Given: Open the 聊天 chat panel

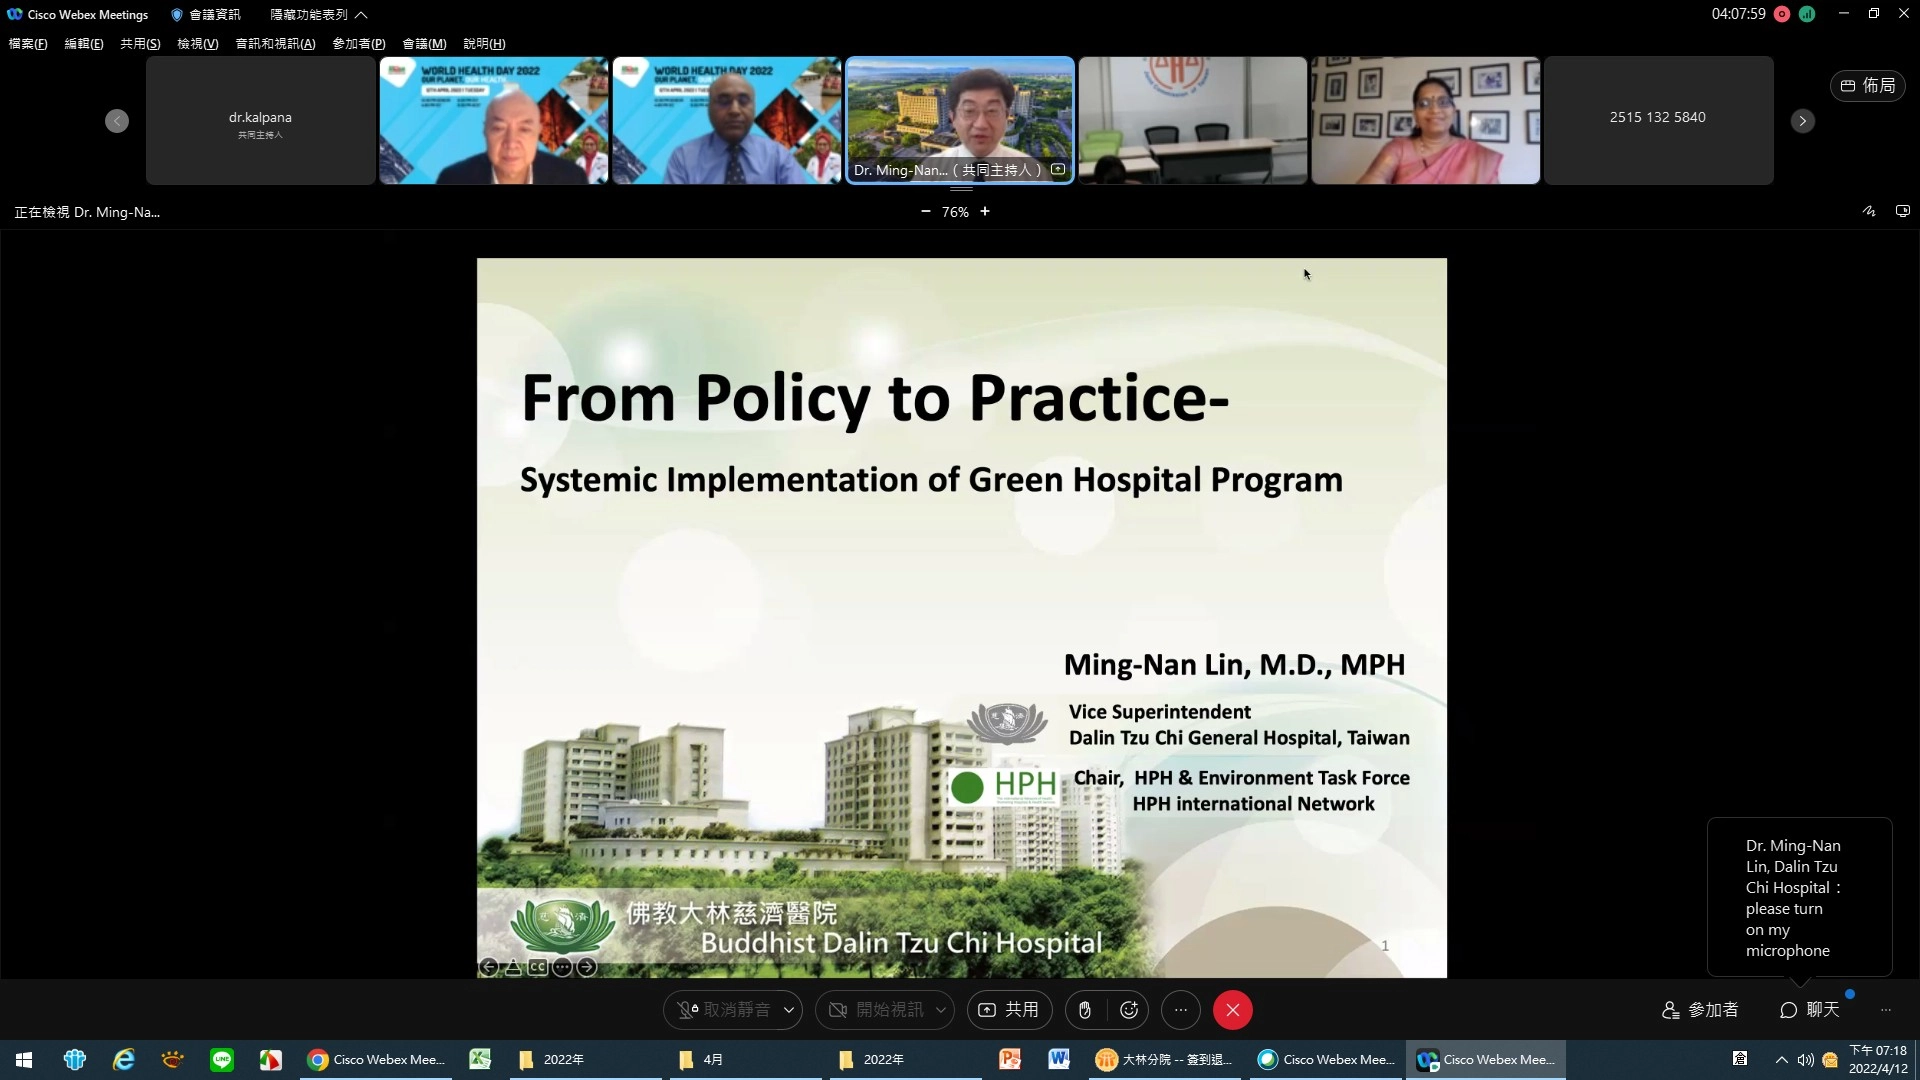Looking at the screenshot, I should point(1810,1010).
